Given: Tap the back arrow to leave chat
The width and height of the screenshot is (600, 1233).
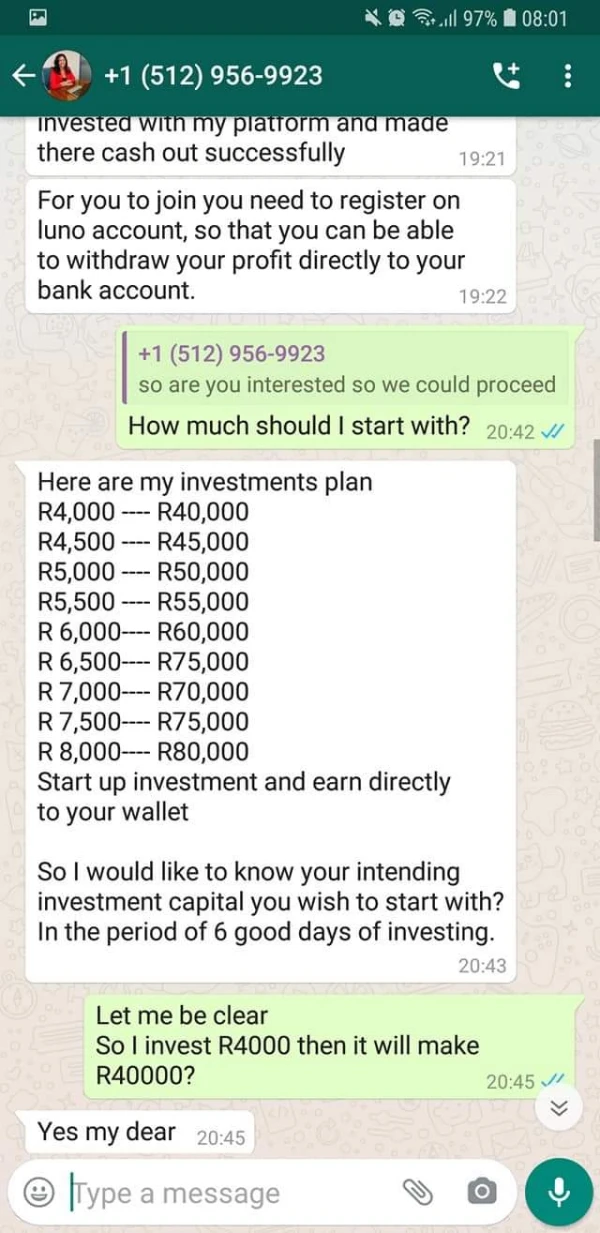Looking at the screenshot, I should click(22, 76).
